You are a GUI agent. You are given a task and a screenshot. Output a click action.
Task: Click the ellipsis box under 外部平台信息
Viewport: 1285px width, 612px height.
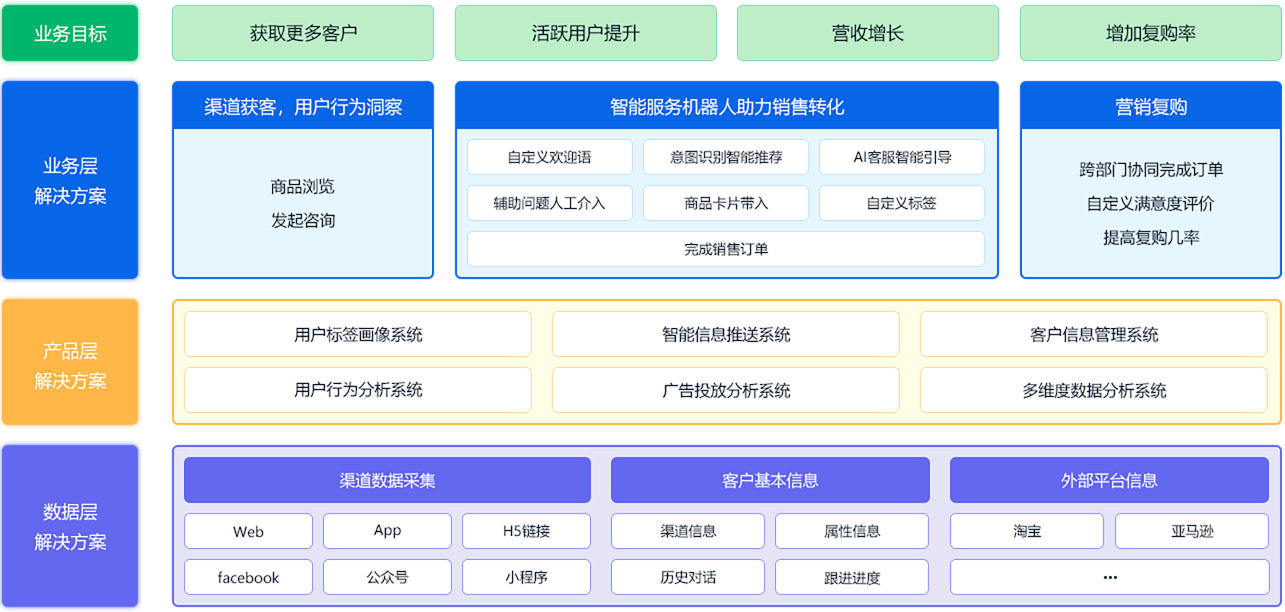[1109, 577]
